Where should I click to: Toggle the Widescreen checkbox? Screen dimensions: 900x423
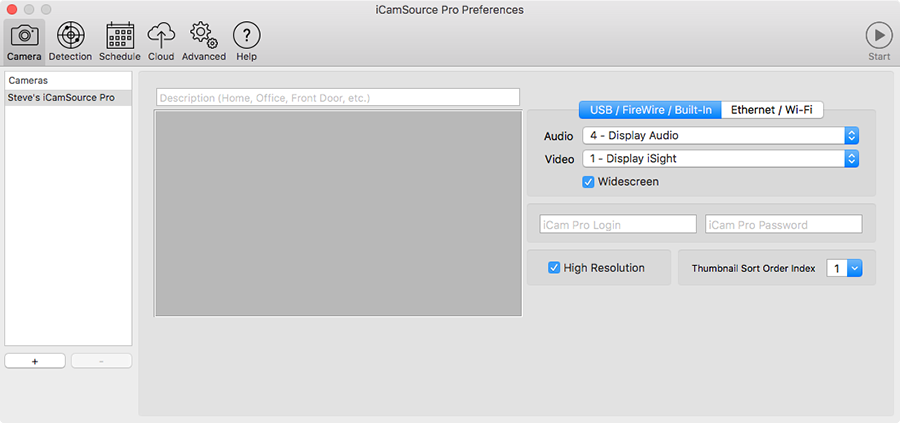tap(588, 182)
